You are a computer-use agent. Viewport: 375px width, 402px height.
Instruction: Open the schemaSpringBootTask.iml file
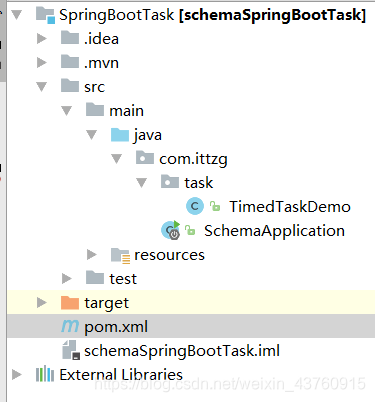point(182,351)
